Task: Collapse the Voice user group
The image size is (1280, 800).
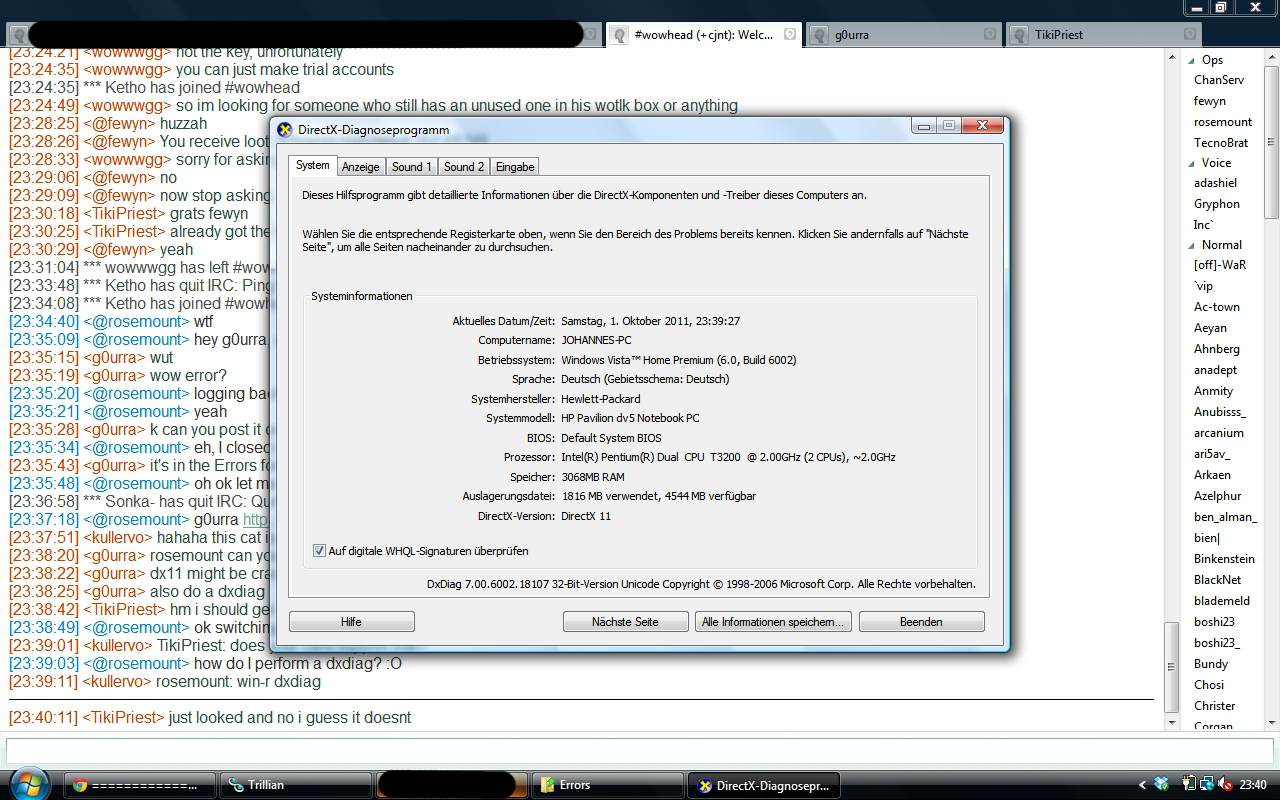Action: point(1191,163)
